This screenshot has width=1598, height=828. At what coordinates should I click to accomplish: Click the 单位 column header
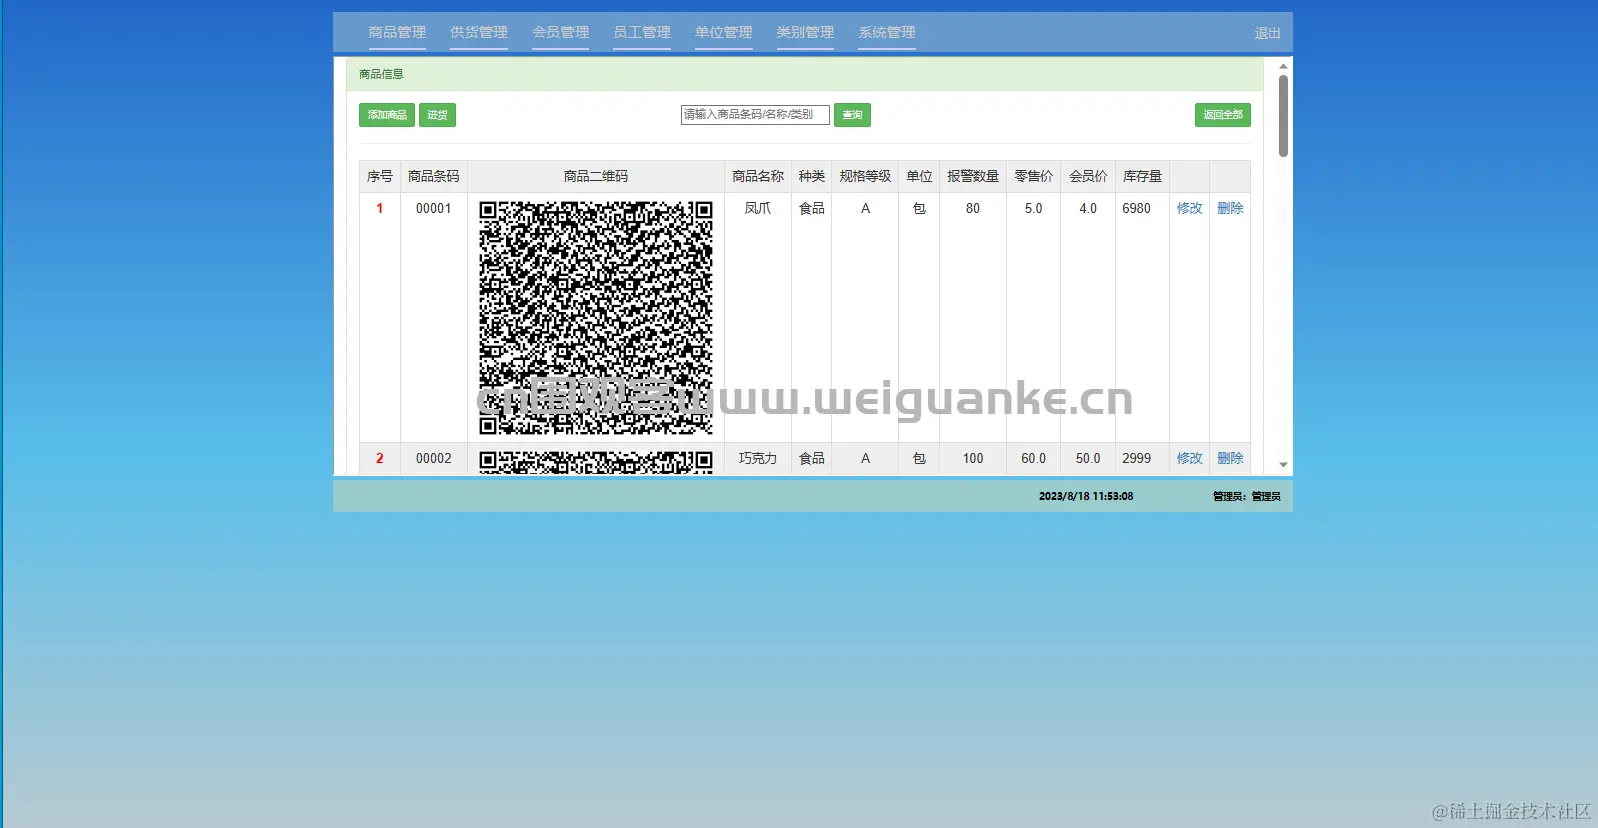tap(919, 176)
